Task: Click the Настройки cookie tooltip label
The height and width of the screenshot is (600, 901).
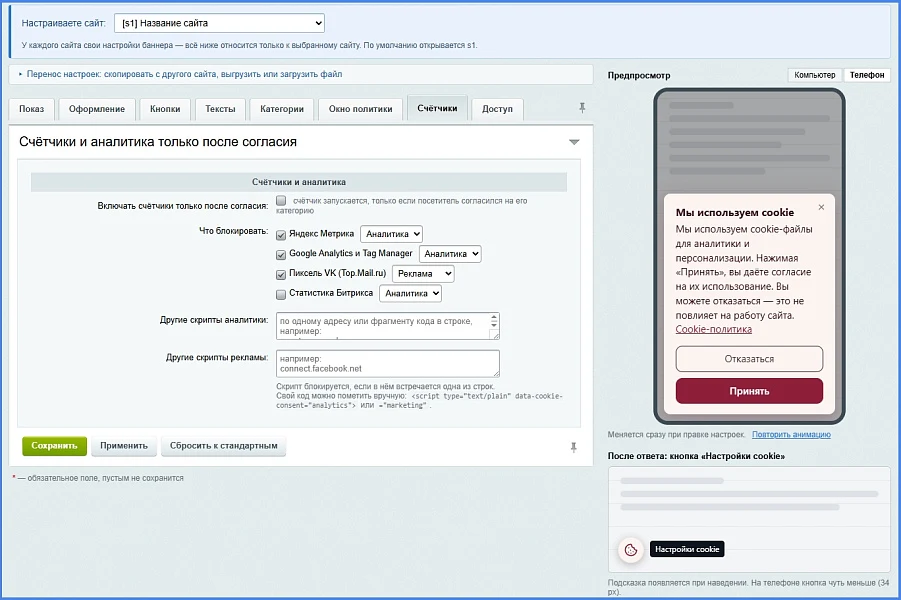Action: [x=687, y=549]
